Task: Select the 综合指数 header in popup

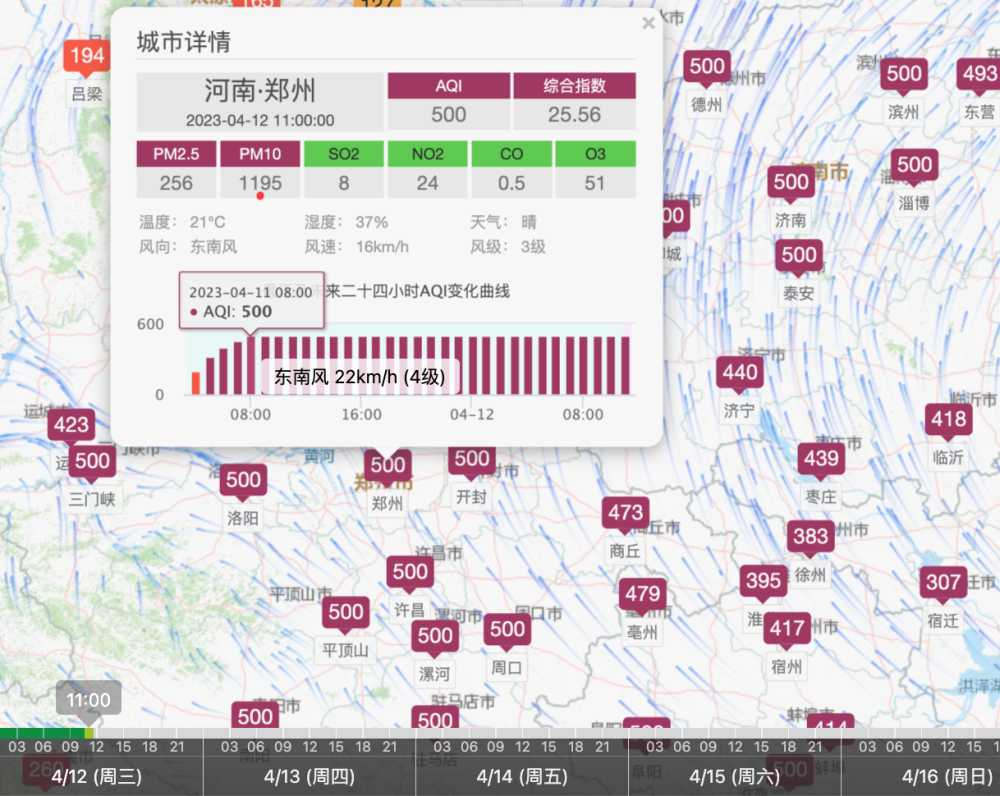Action: tap(575, 86)
